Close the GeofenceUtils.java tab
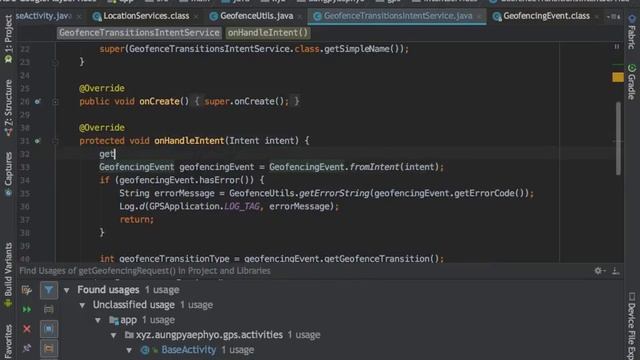The height and width of the screenshot is (360, 640). click(300, 17)
